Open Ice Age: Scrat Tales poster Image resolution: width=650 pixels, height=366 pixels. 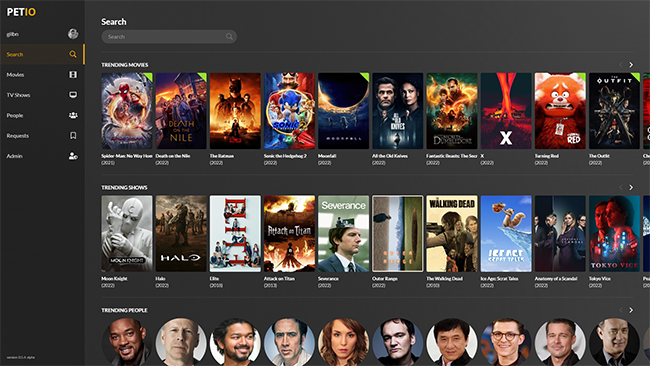pyautogui.click(x=506, y=234)
